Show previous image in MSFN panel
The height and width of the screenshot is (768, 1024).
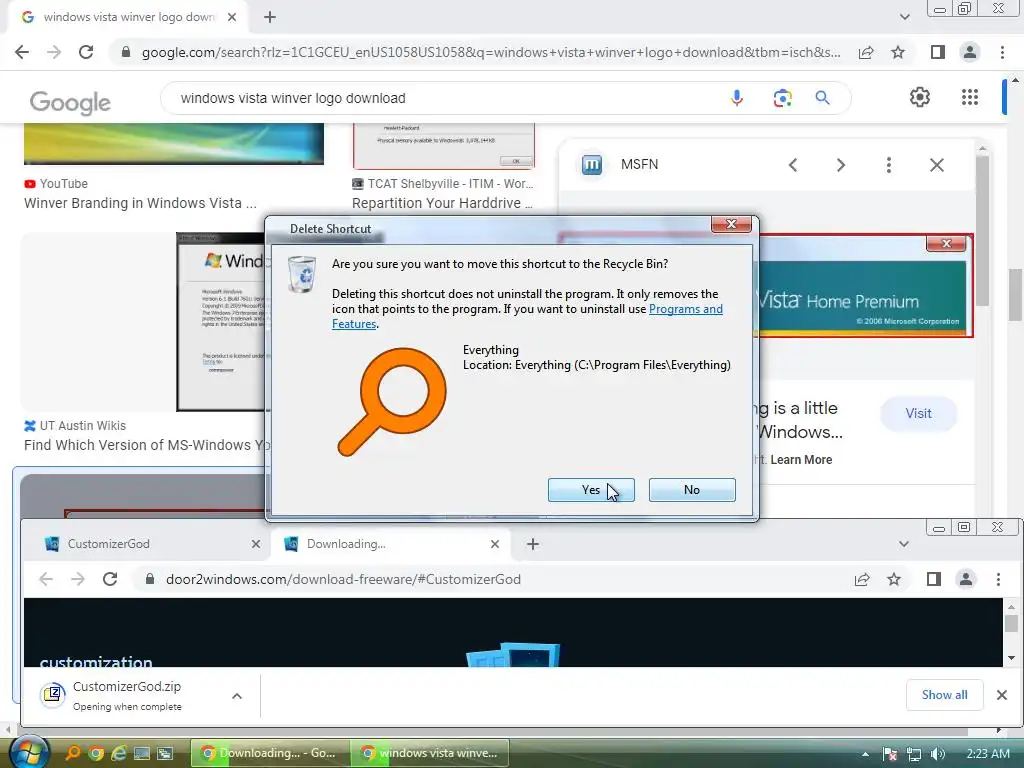pos(793,165)
